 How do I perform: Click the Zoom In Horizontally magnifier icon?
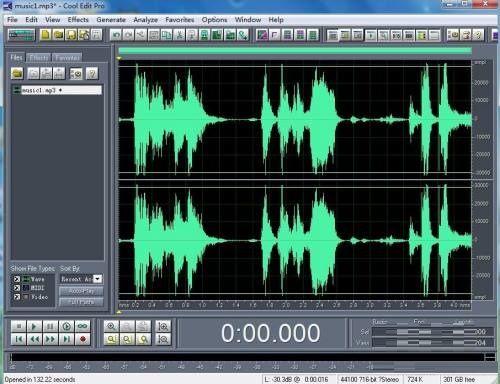111,326
